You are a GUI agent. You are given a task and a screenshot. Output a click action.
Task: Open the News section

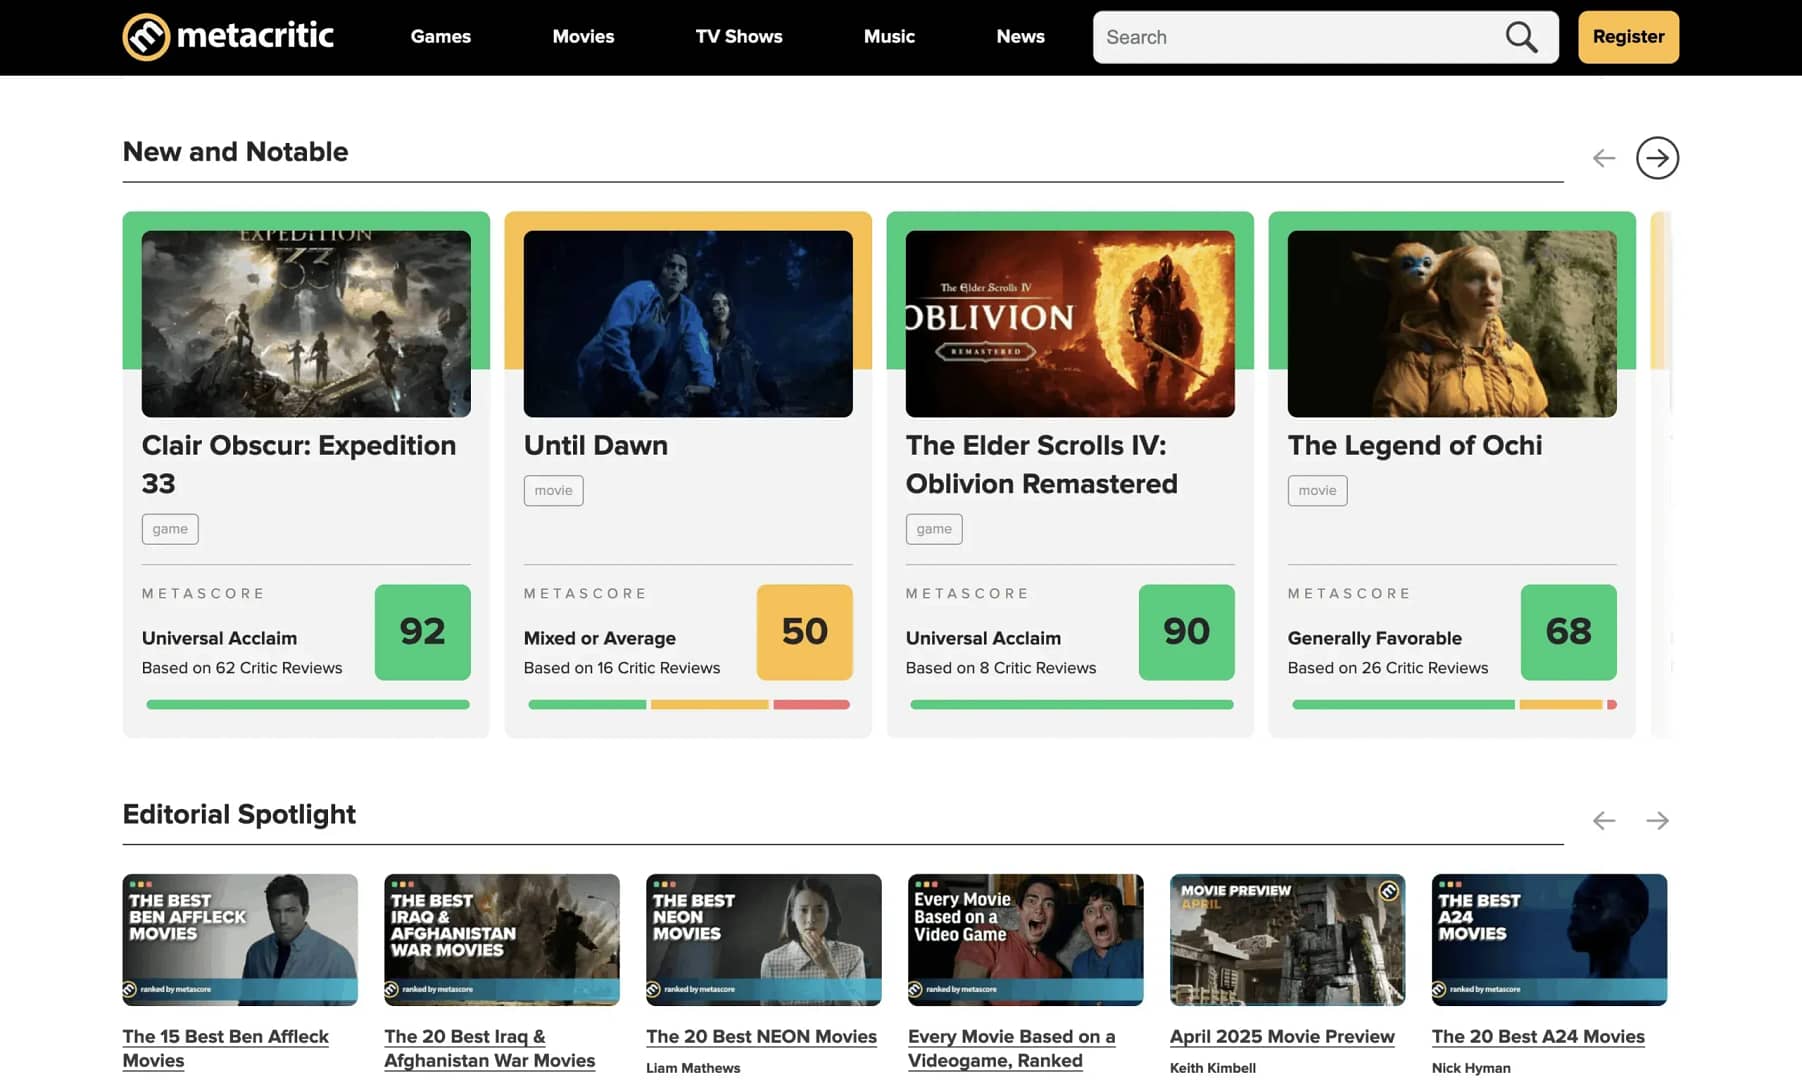tap(1020, 37)
